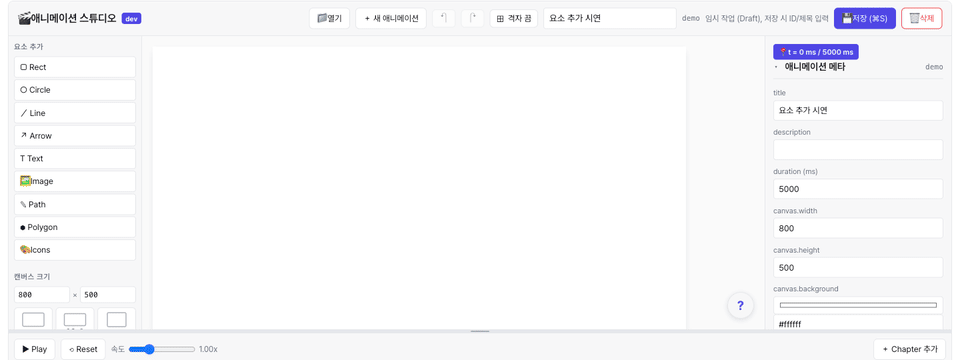Add a Text element
Viewport: 960px width, 360px height.
pos(75,159)
